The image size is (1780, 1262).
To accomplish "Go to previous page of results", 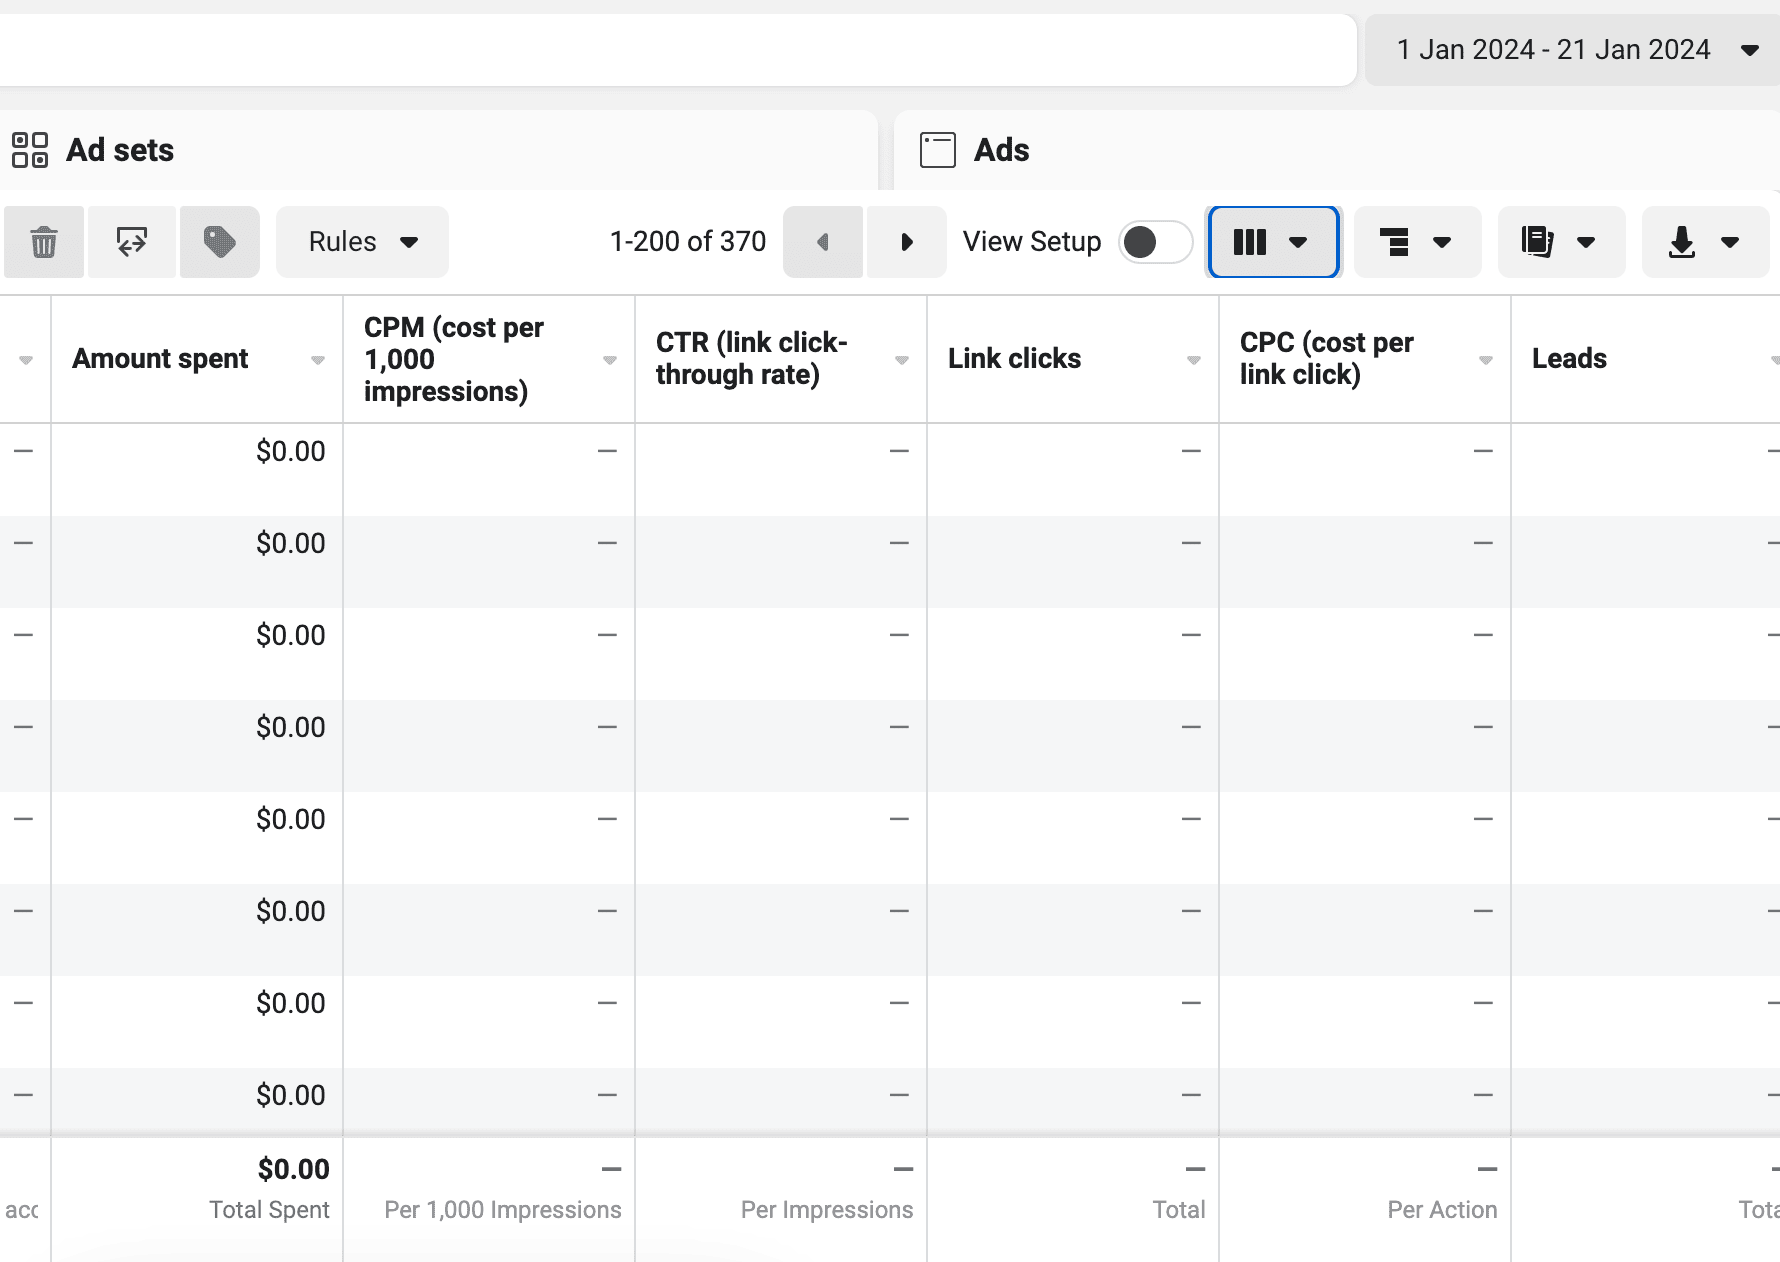I will (823, 242).
